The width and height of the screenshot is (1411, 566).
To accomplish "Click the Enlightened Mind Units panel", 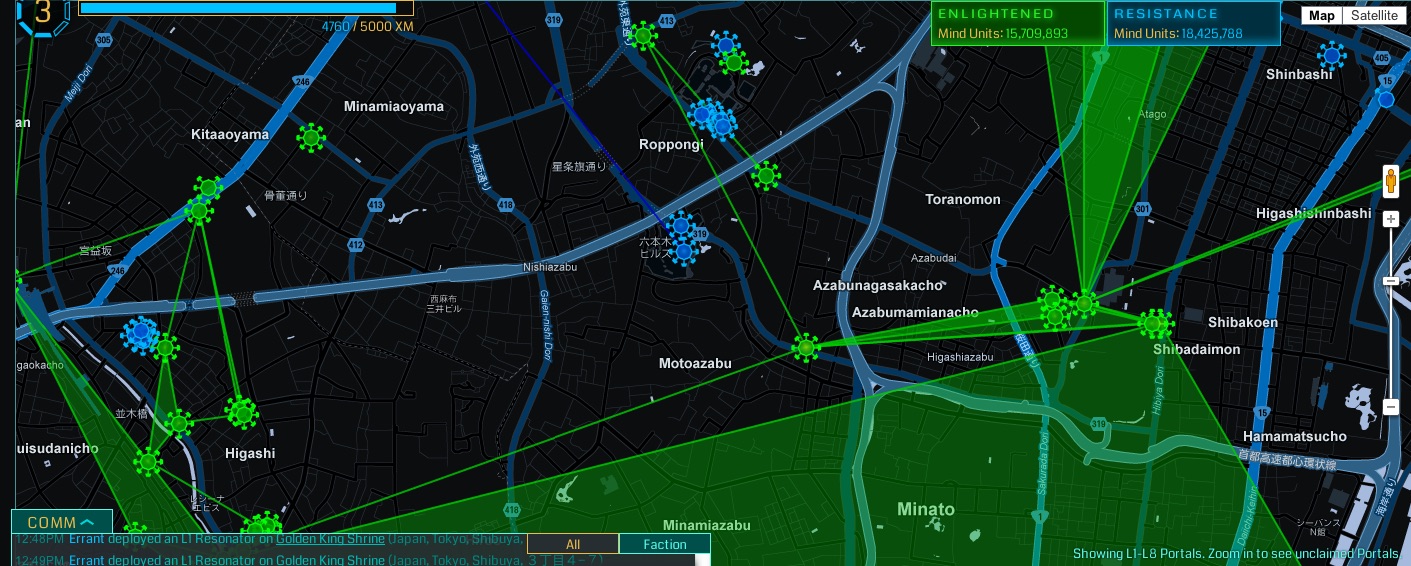I will (x=1018, y=23).
